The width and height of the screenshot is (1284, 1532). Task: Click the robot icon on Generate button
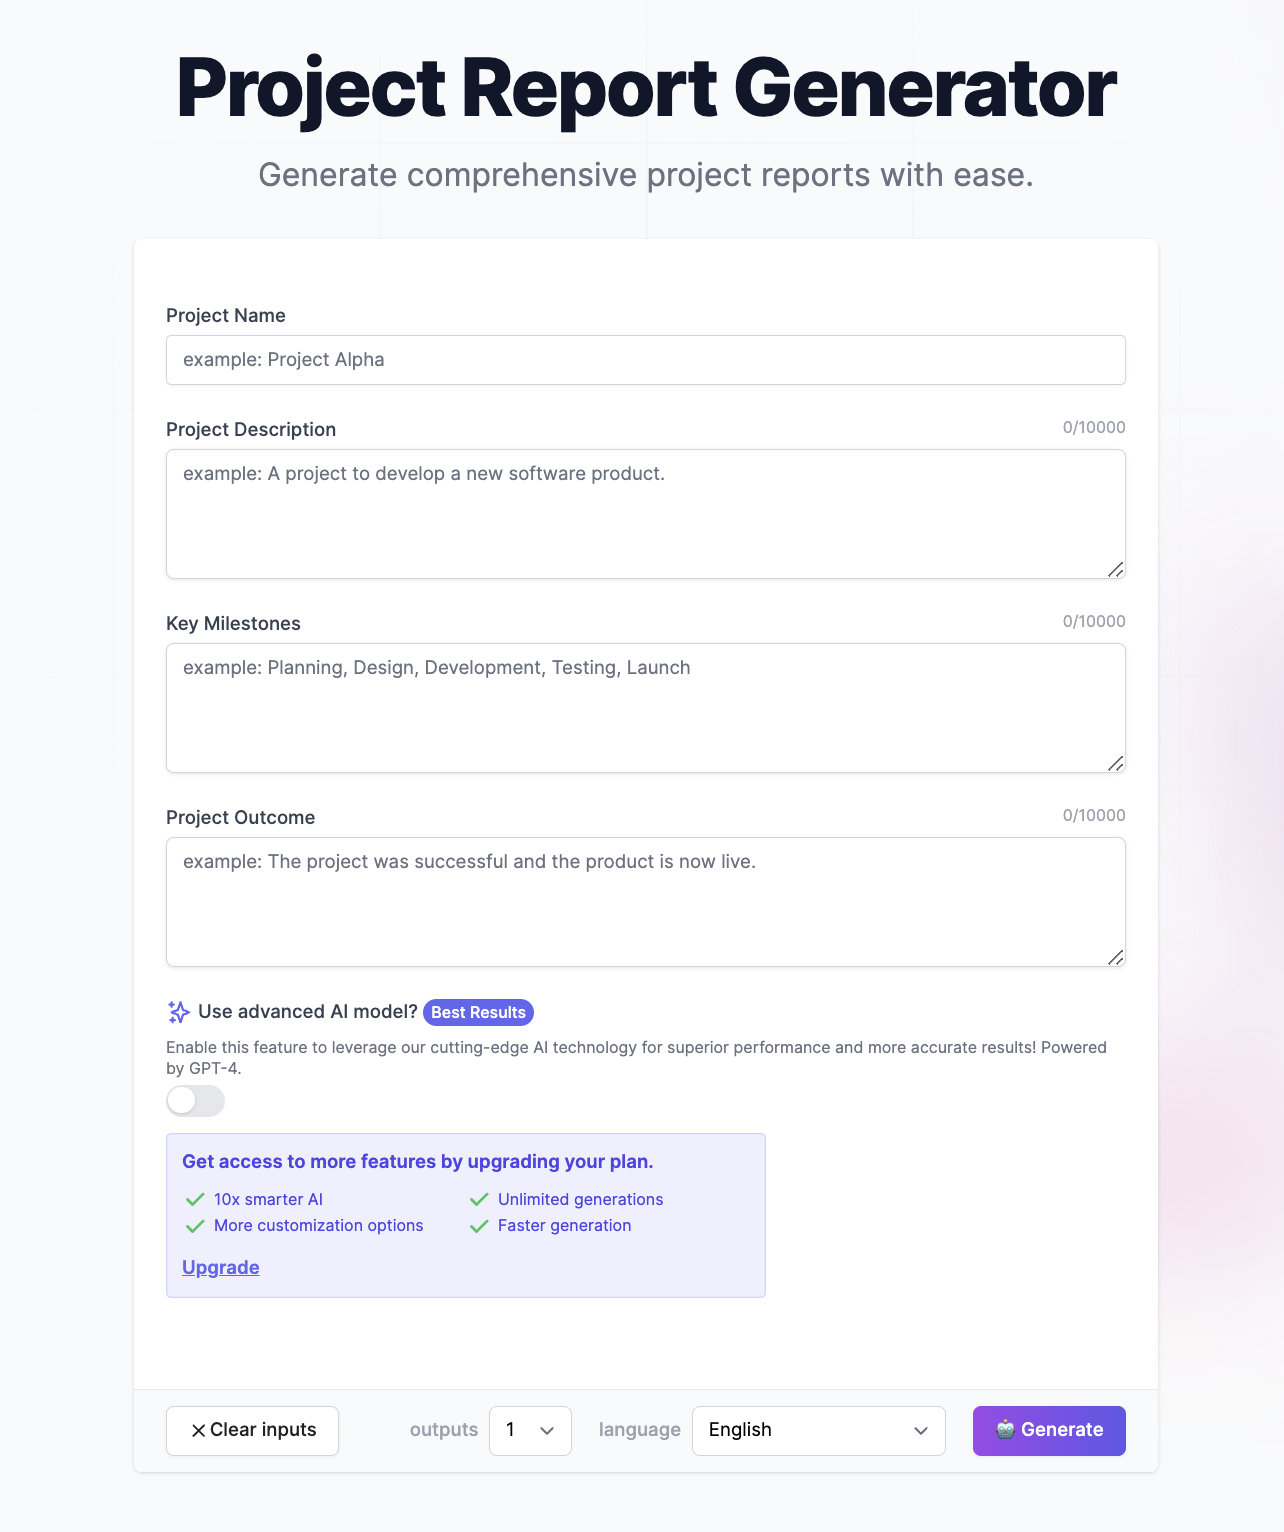(x=1006, y=1430)
